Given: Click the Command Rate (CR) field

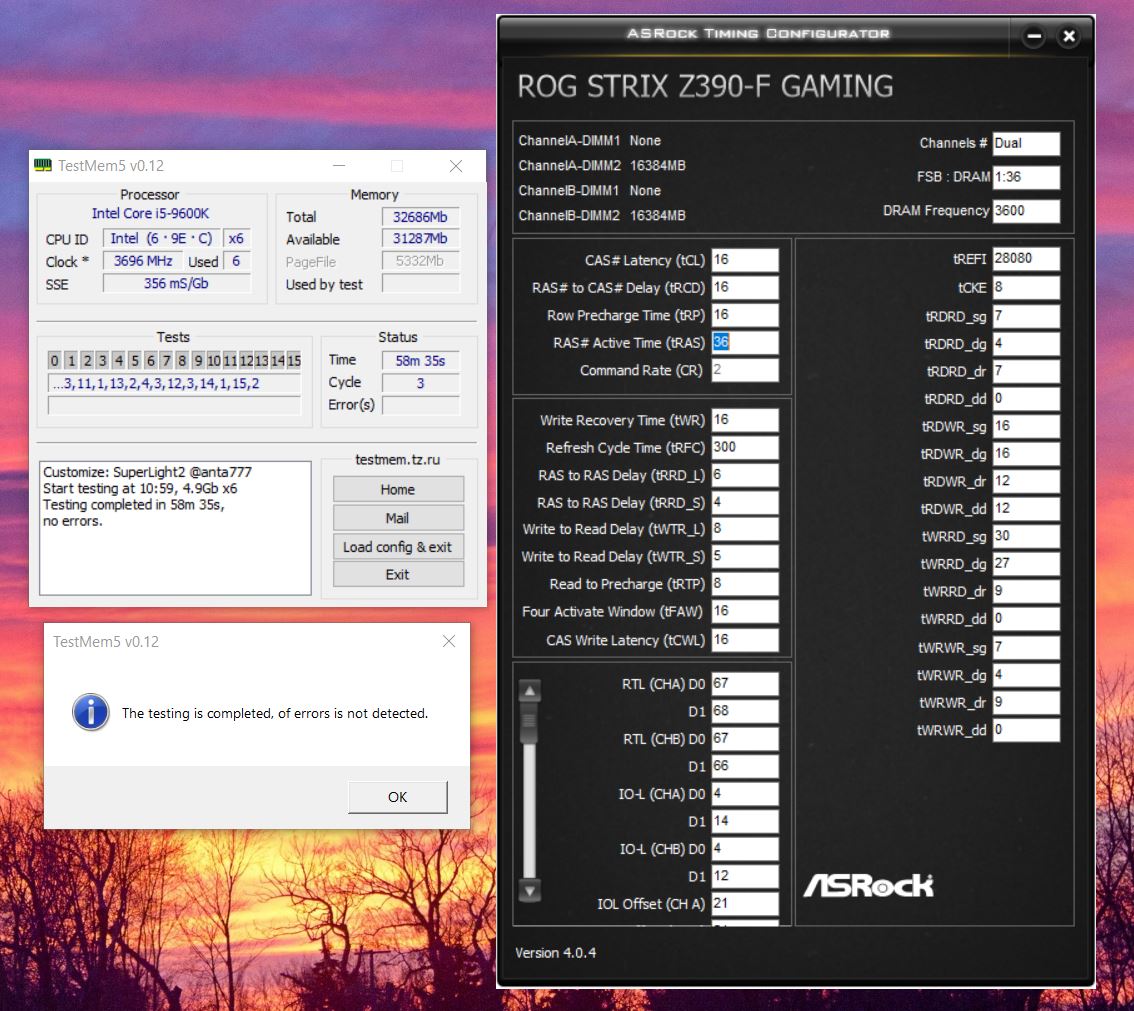Looking at the screenshot, I should 745,370.
